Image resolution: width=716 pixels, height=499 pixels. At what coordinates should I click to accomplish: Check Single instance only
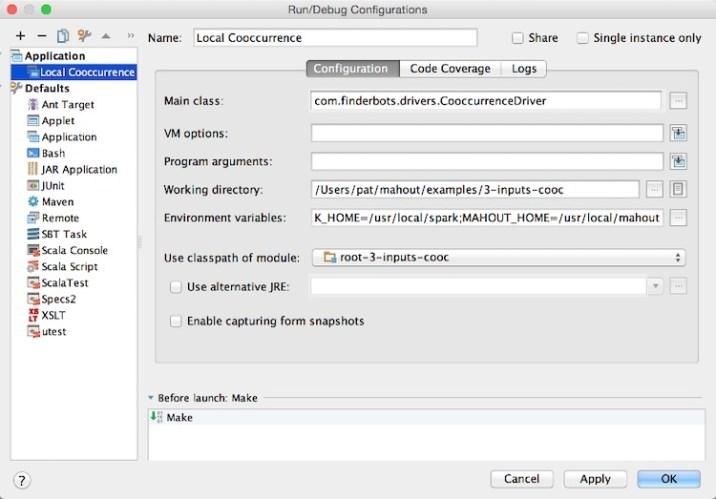pos(582,38)
